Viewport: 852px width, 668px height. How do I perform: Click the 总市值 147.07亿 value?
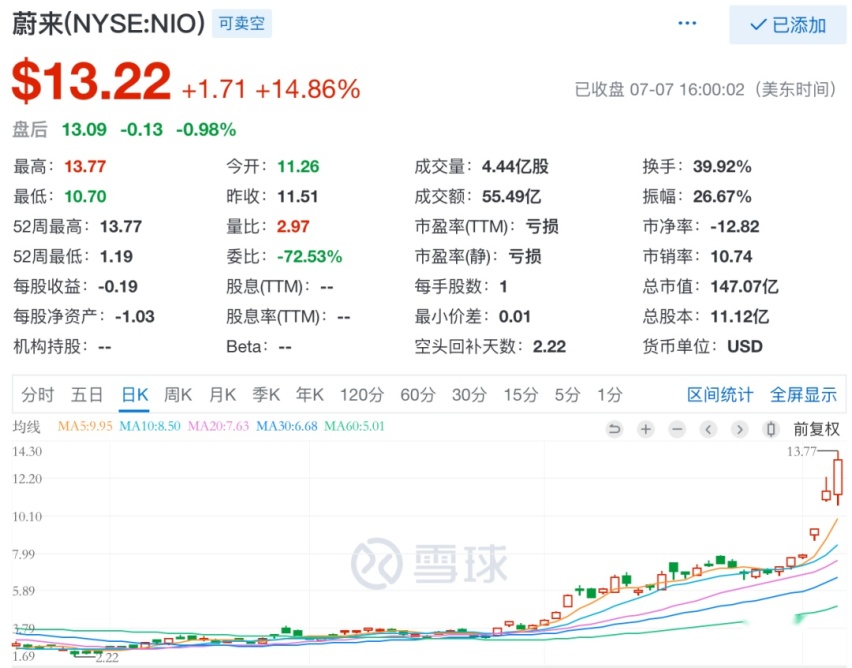[x=744, y=286]
